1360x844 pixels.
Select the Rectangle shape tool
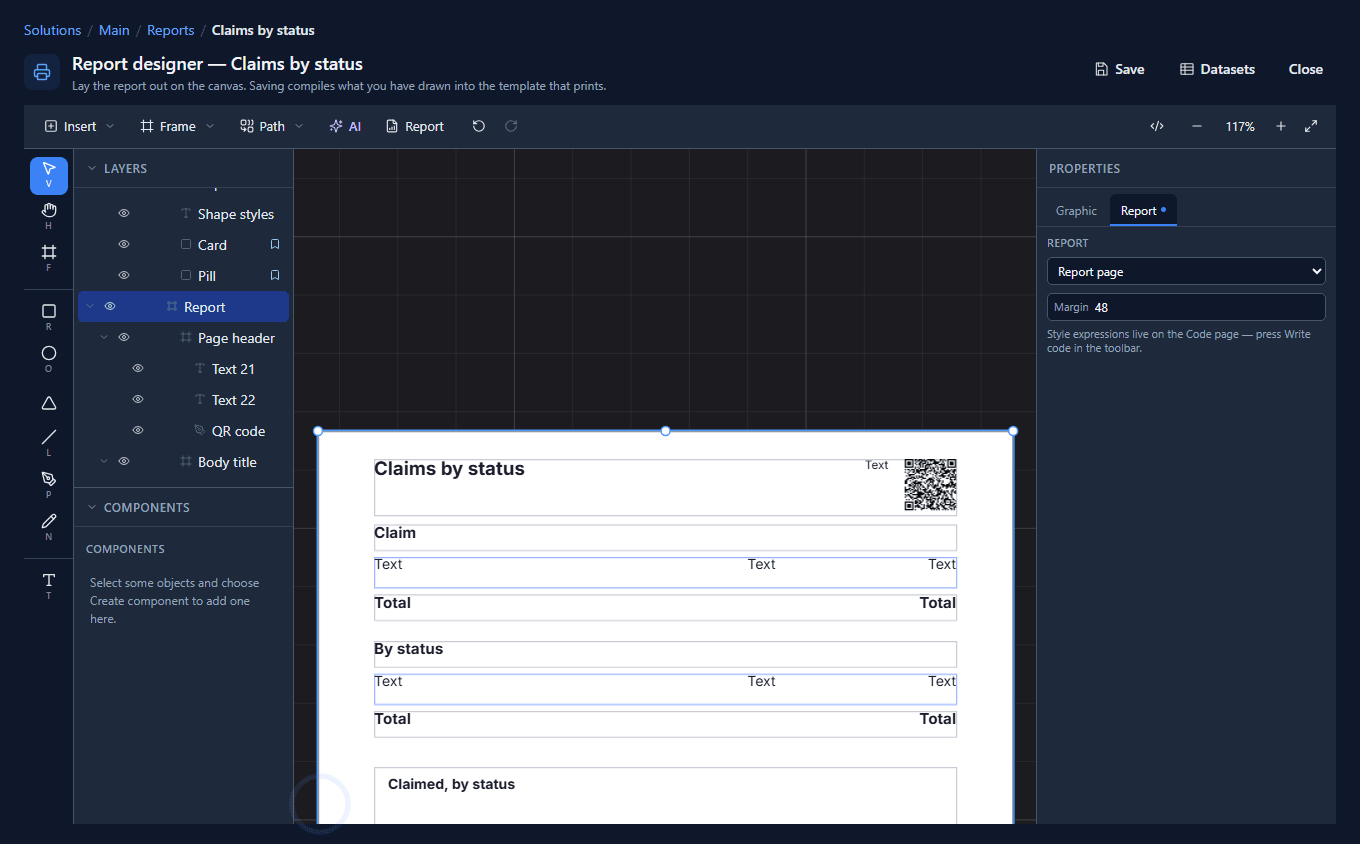[x=49, y=316]
